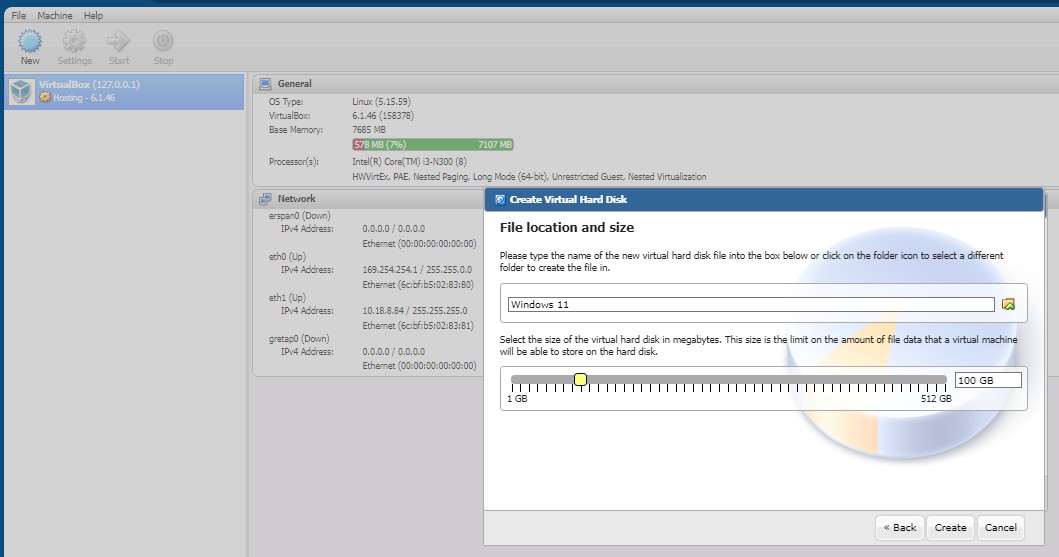Click the '512 GB' slider maximum label
This screenshot has width=1059, height=557.
[x=936, y=399]
